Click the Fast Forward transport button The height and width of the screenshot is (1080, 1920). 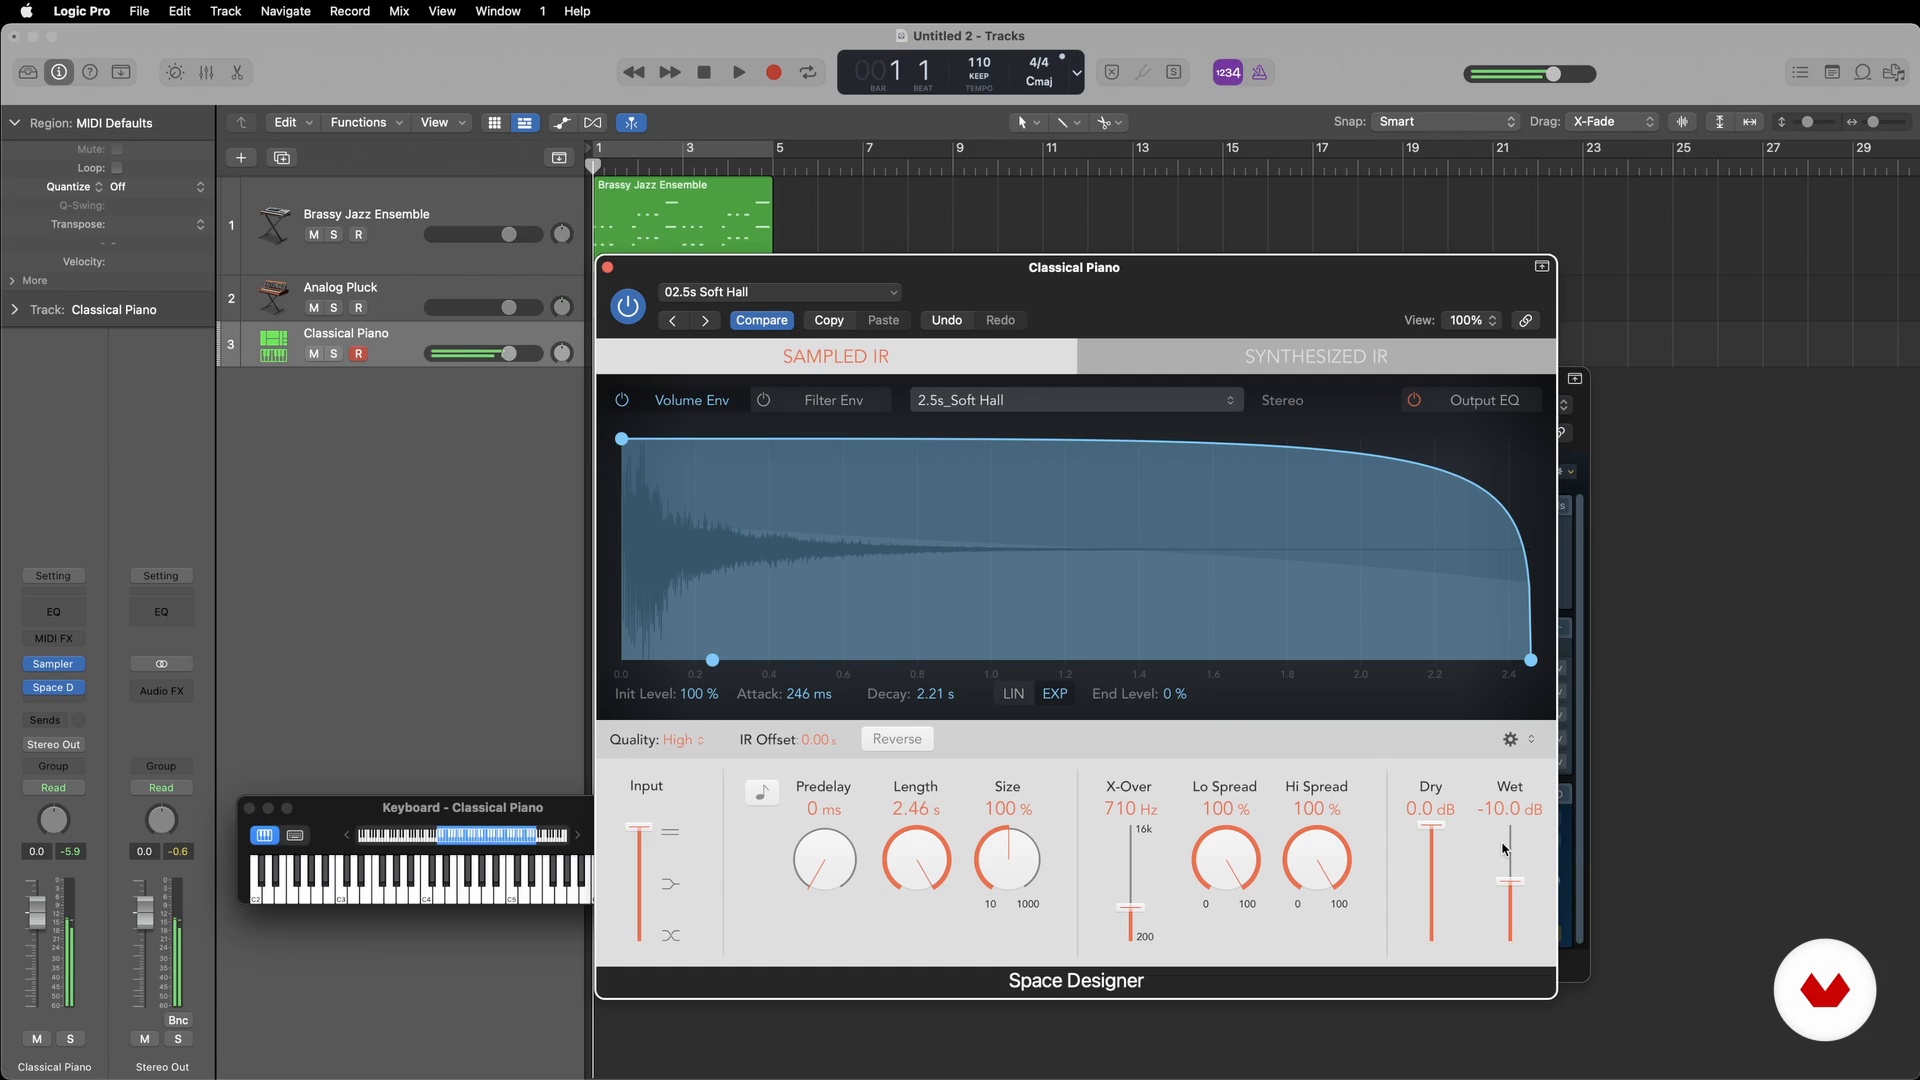click(x=670, y=72)
